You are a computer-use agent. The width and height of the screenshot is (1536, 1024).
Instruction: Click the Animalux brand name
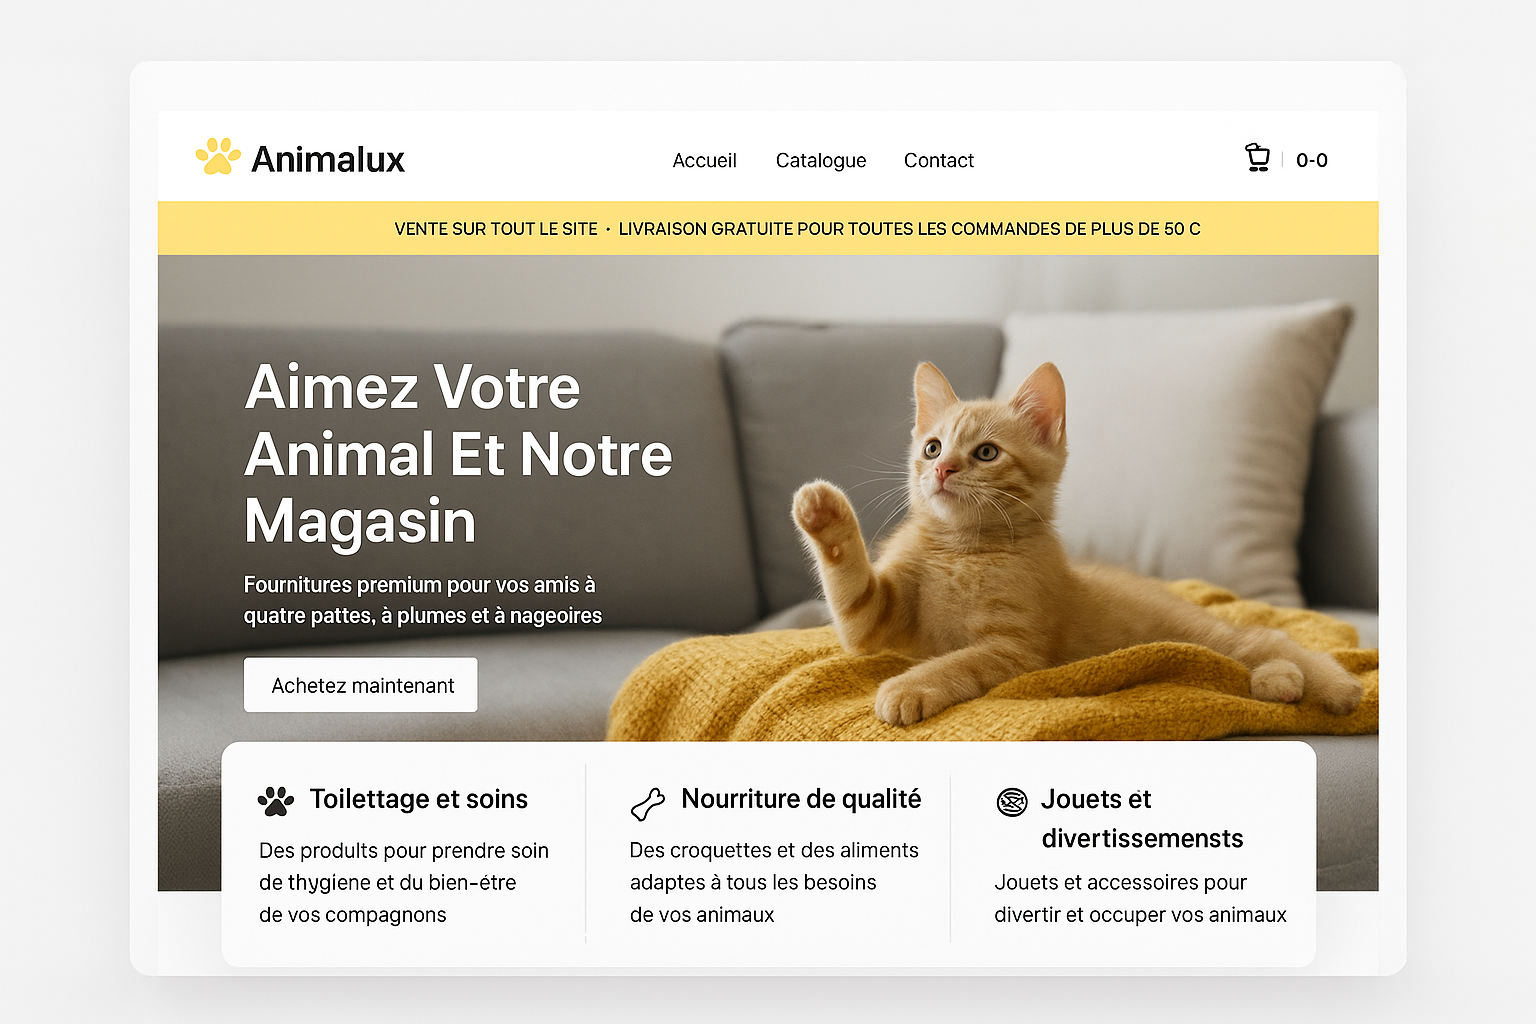[328, 159]
